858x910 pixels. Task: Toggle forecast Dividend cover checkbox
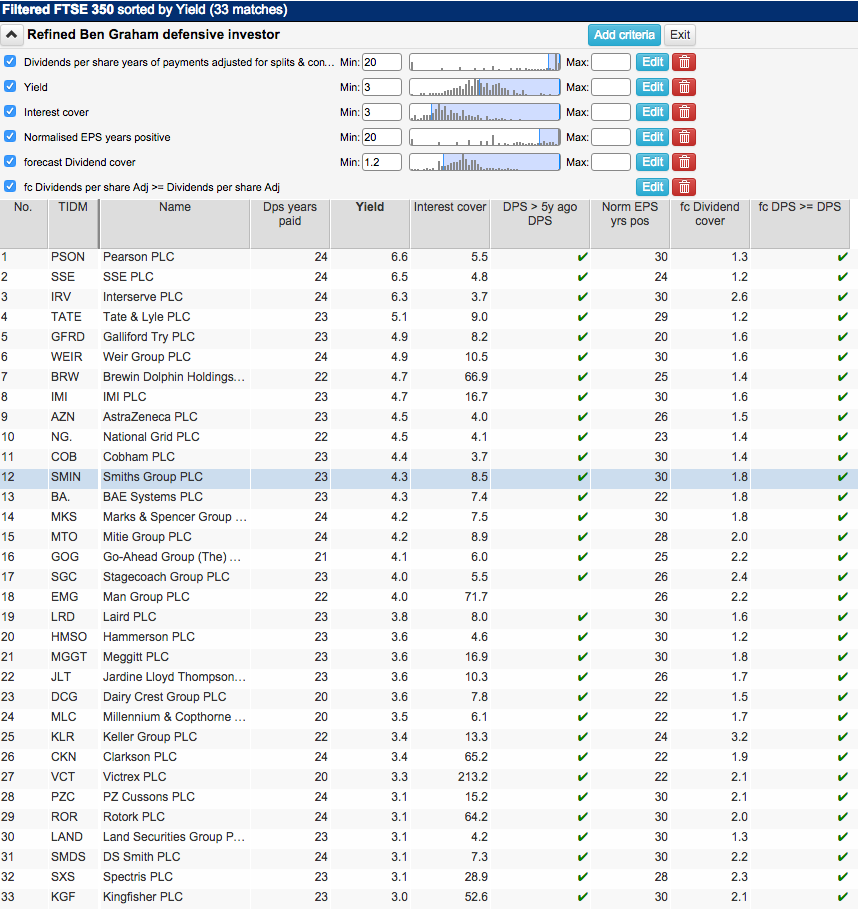coord(10,161)
